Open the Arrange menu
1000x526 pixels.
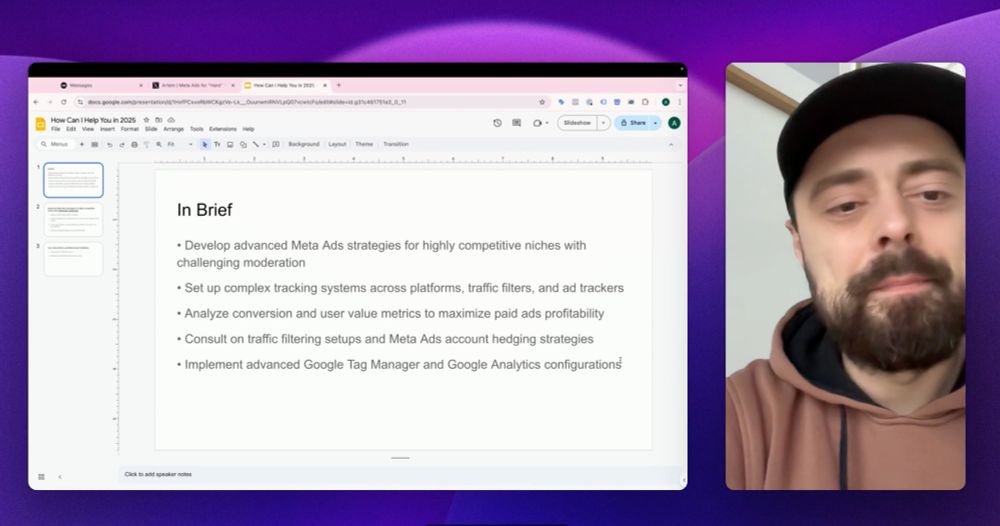tap(173, 129)
